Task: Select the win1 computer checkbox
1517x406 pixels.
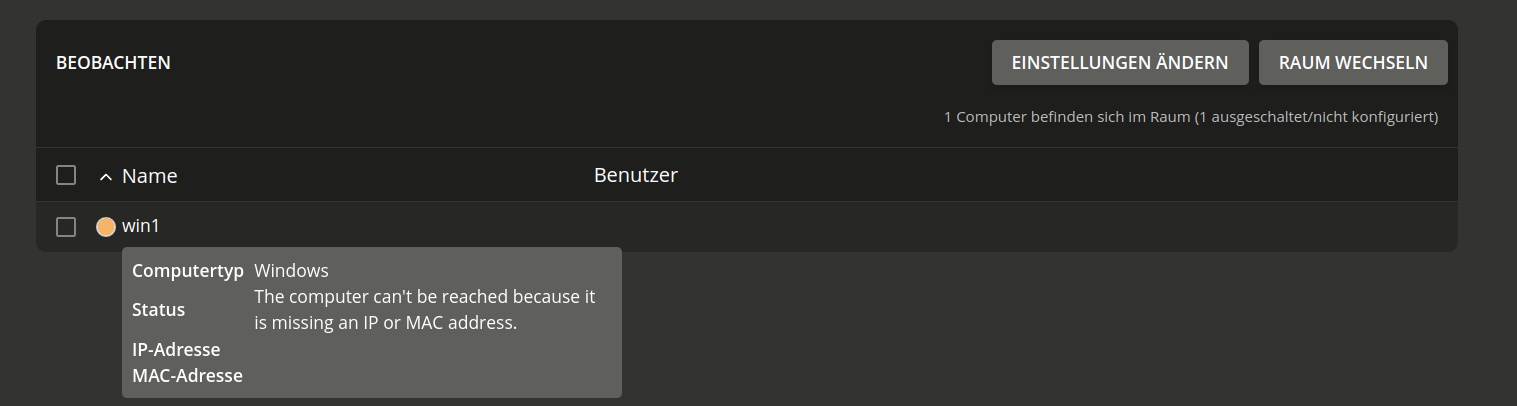Action: pos(66,227)
